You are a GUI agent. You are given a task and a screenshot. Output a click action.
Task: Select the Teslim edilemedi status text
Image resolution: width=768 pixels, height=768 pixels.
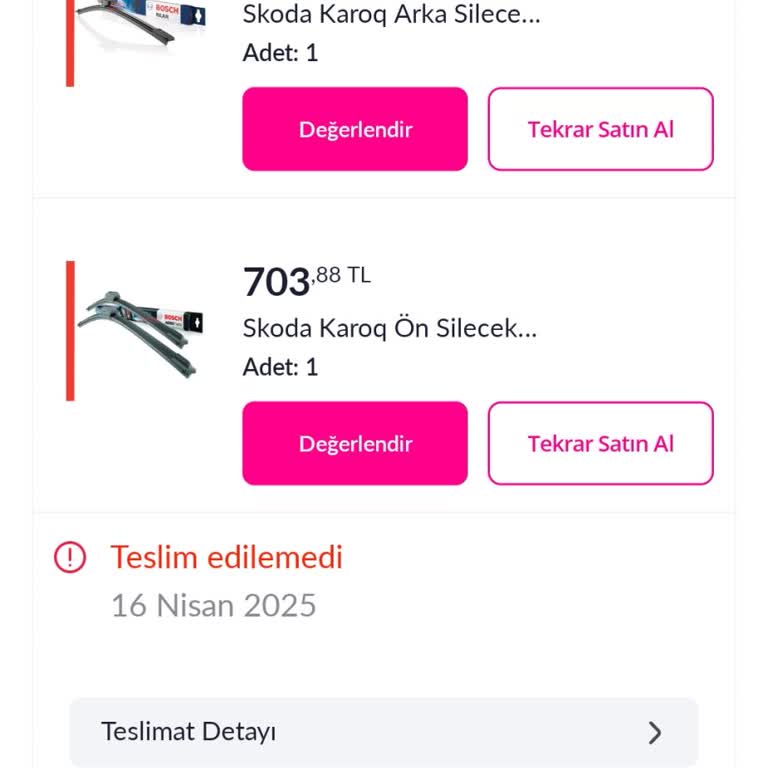(x=226, y=557)
